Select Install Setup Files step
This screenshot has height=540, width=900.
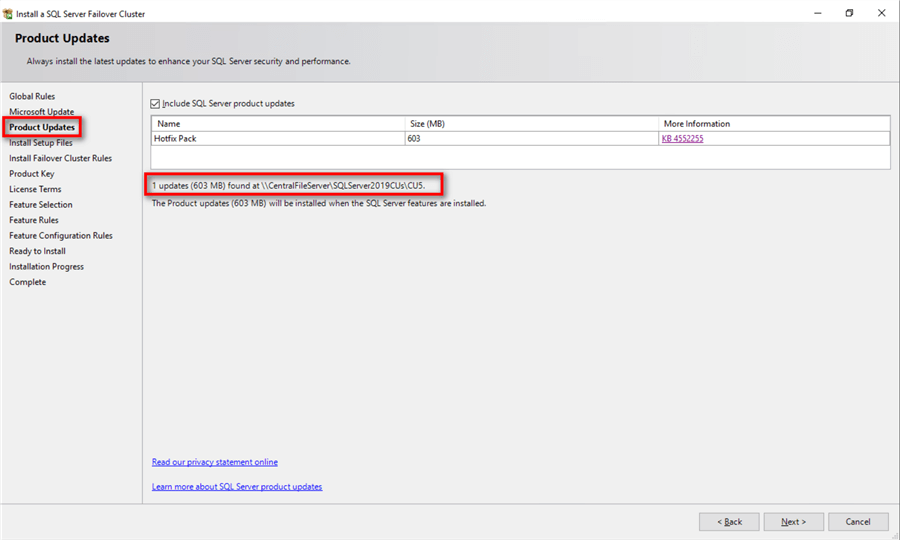41,143
